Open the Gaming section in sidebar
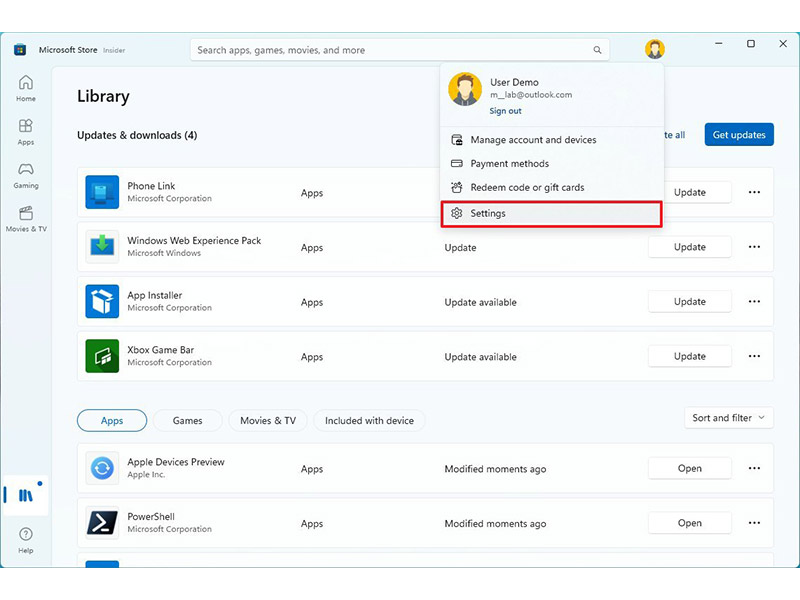 click(x=26, y=176)
